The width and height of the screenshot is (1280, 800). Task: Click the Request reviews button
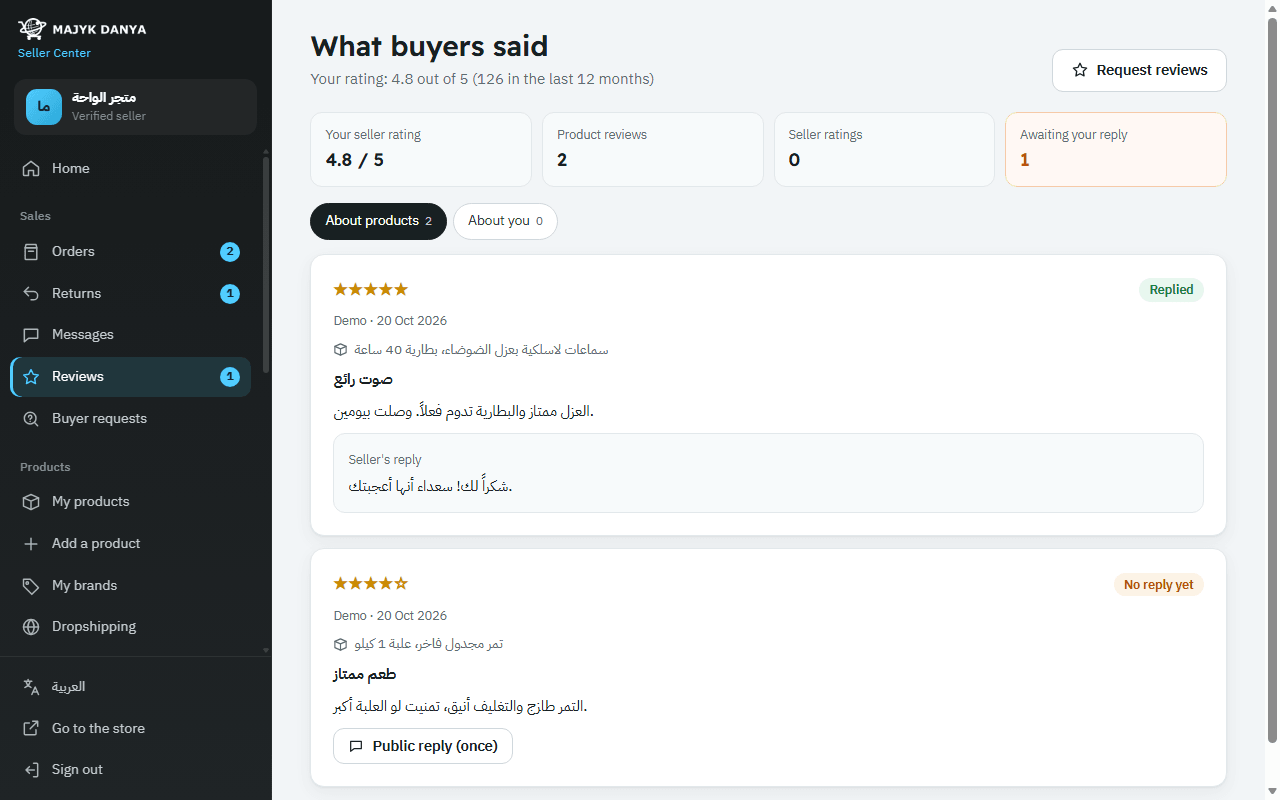pyautogui.click(x=1139, y=70)
